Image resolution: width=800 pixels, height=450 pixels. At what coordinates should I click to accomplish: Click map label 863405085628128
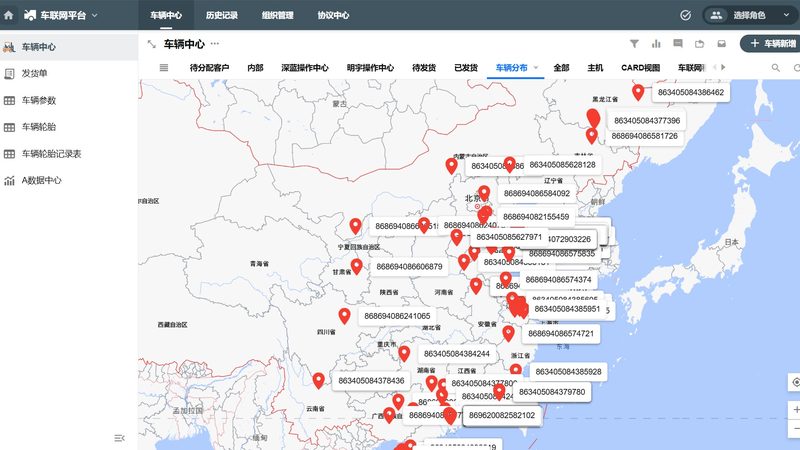coord(562,165)
